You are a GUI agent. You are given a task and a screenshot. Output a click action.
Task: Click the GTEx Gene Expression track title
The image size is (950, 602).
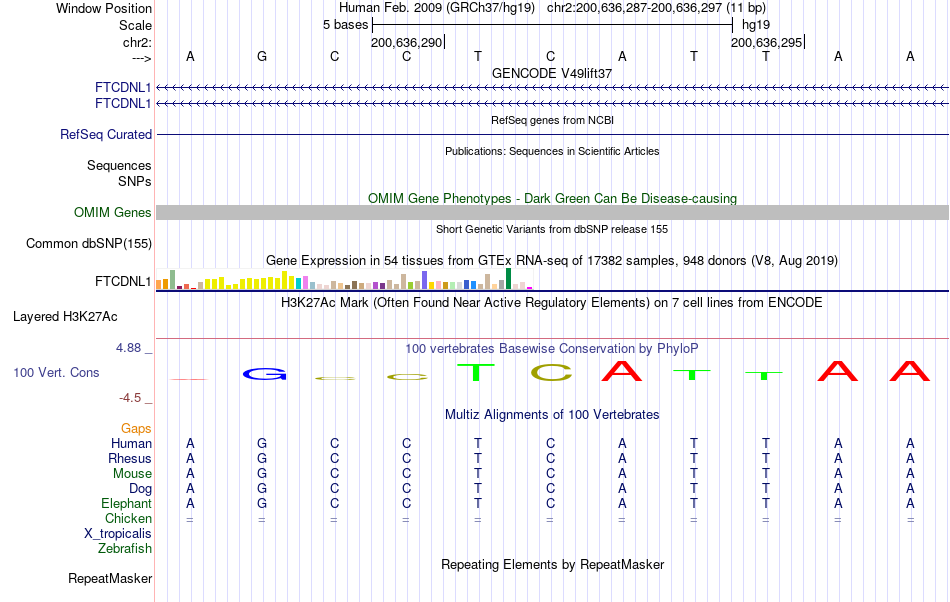tap(552, 261)
